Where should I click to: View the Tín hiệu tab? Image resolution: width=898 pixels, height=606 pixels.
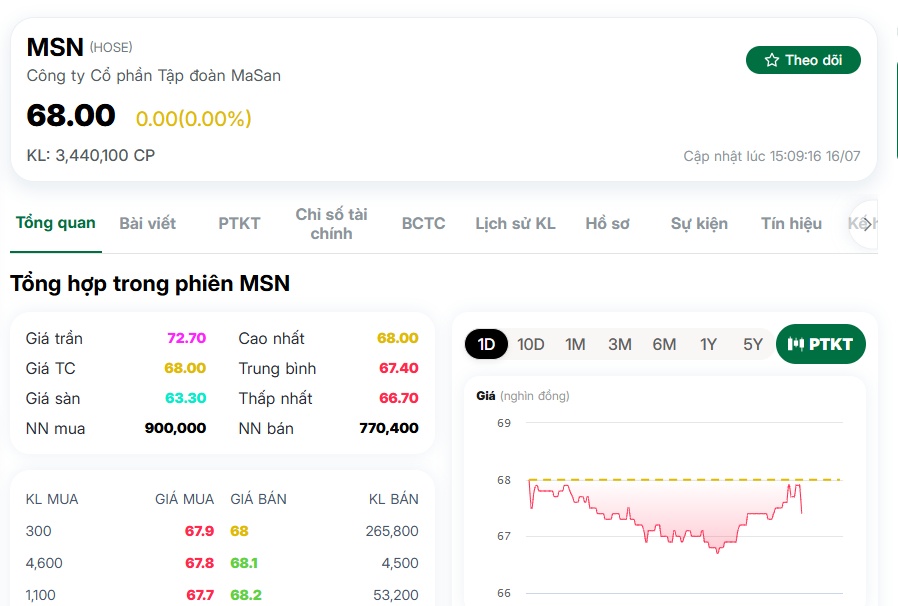[x=791, y=223]
